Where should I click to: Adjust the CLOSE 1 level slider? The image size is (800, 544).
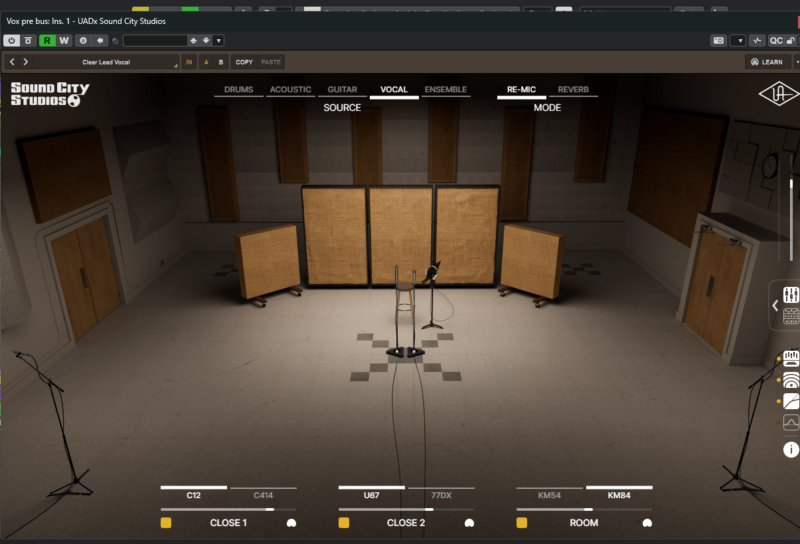(229, 509)
